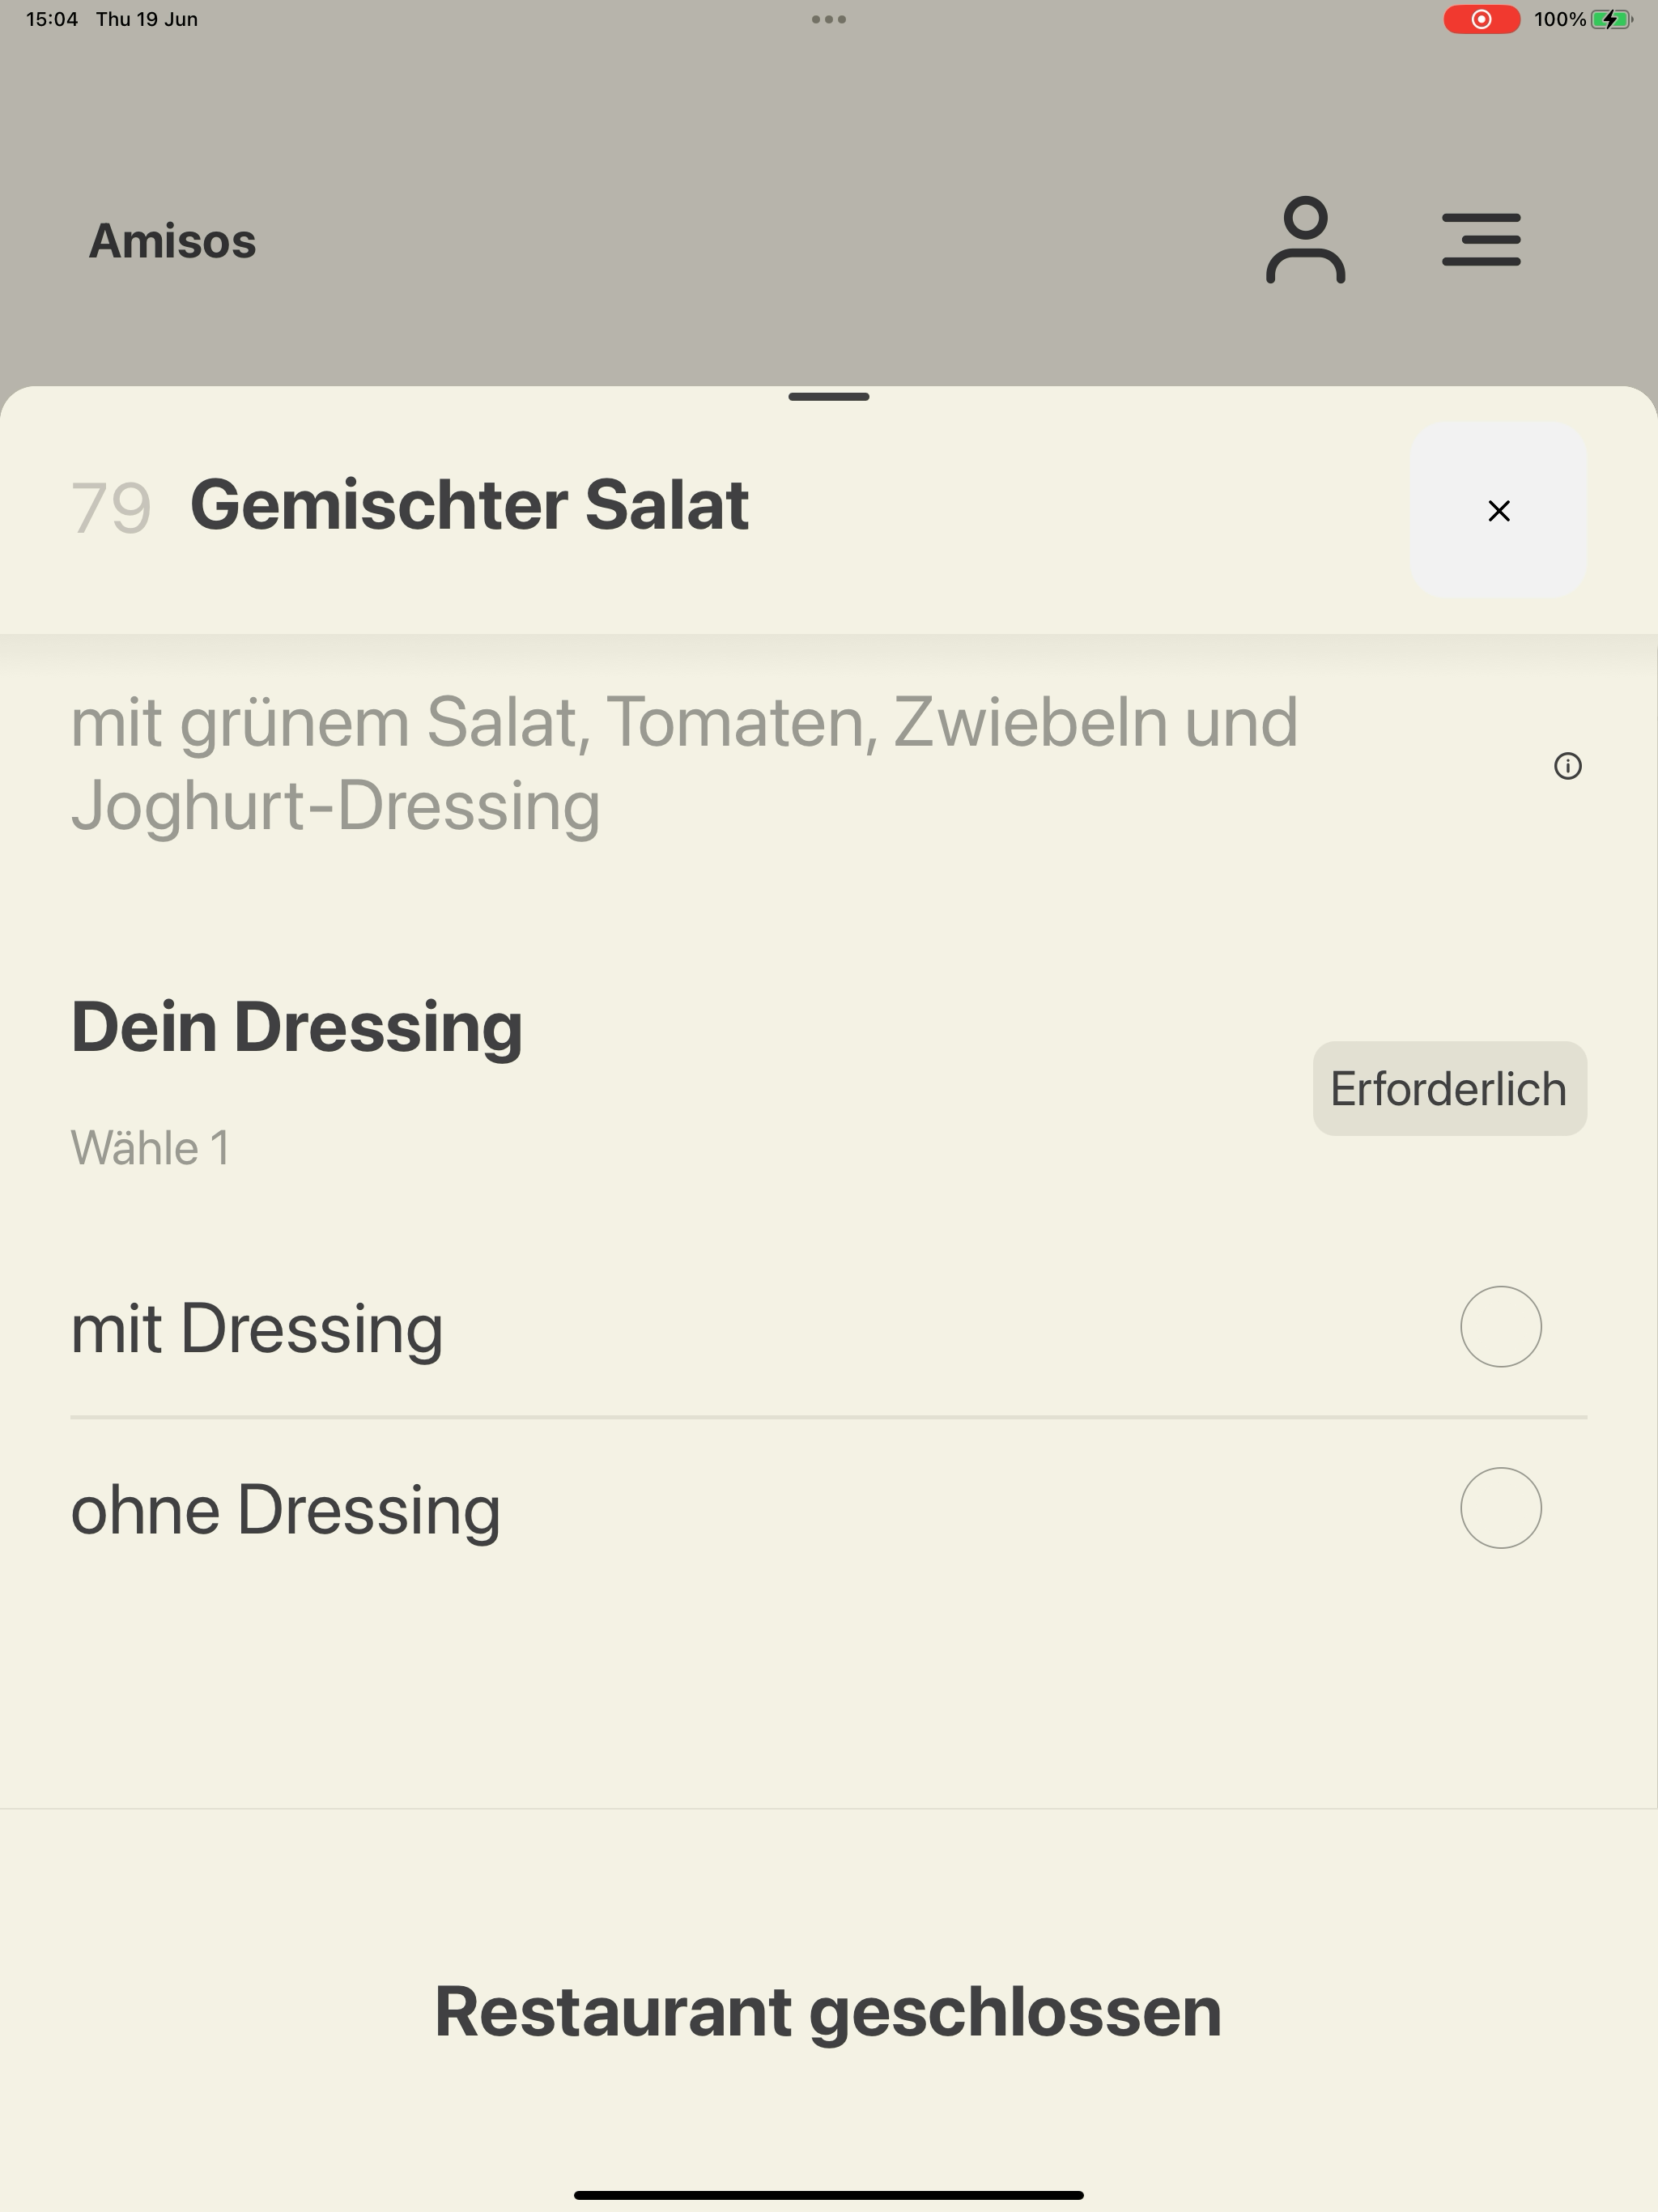The image size is (1658, 2212).
Task: Tap the three dots multitasking icon
Action: coord(829,19)
